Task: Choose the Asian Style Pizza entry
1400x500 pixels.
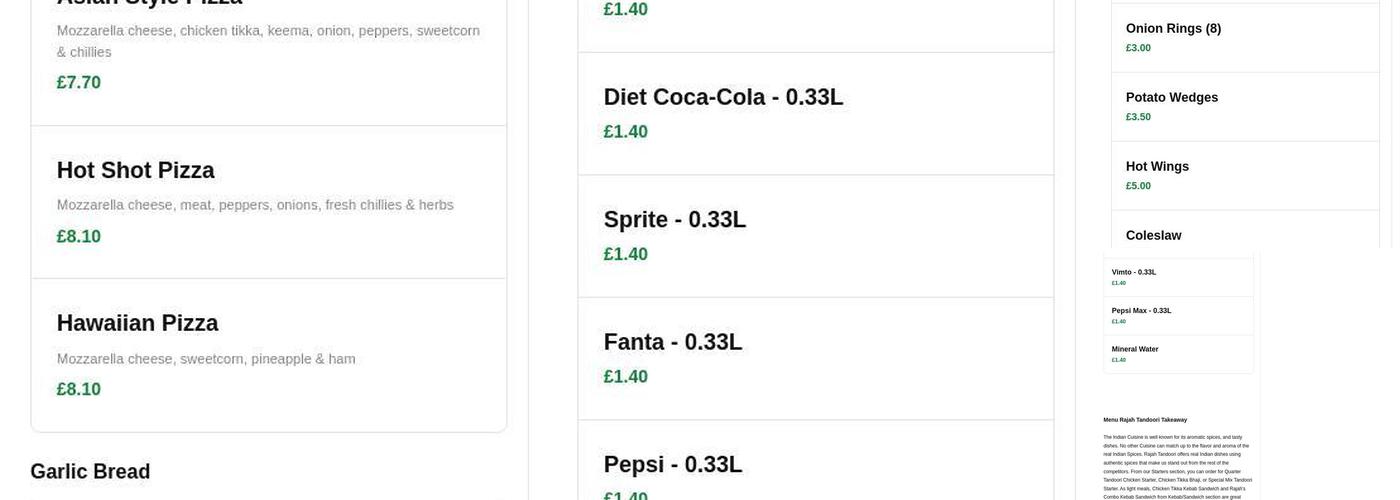Action: click(x=150, y=3)
